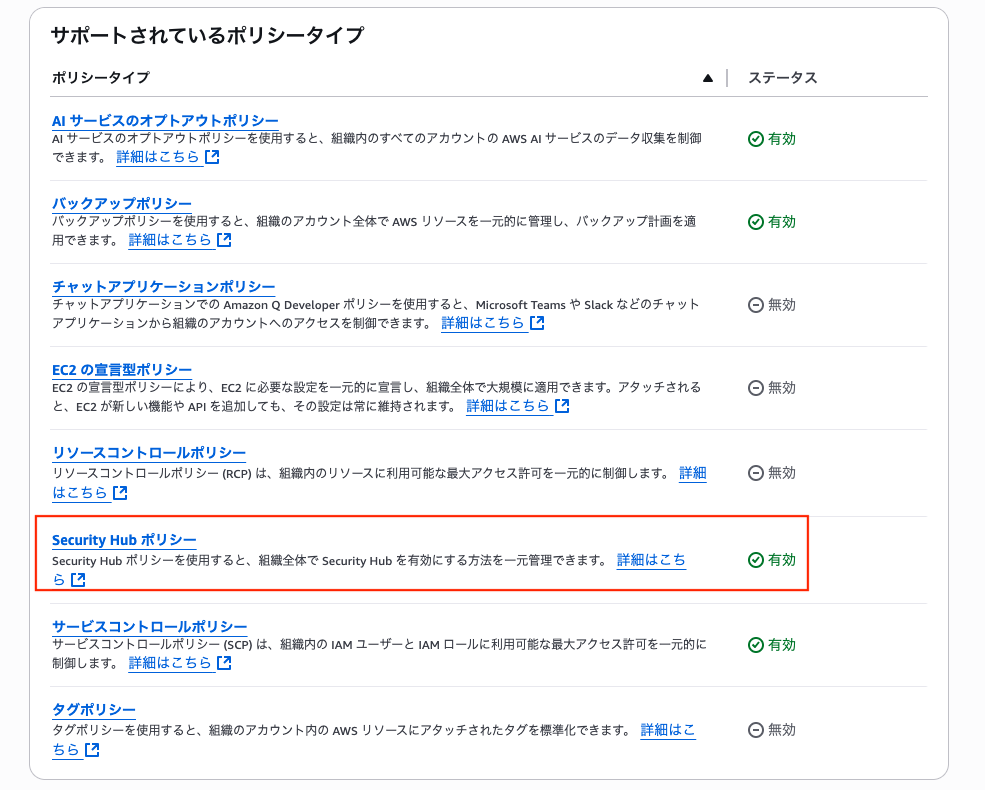Click 無効 status text for tag policy
985x790 pixels.
(x=782, y=730)
